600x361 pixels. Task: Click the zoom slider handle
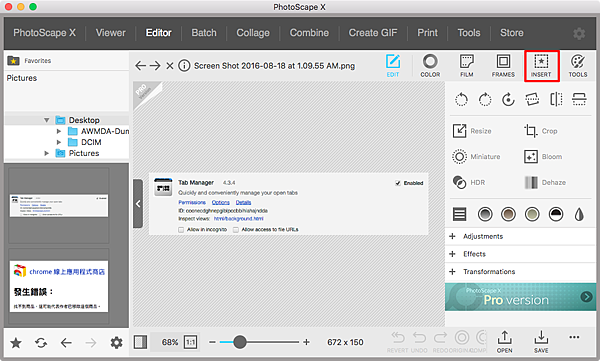click(240, 342)
